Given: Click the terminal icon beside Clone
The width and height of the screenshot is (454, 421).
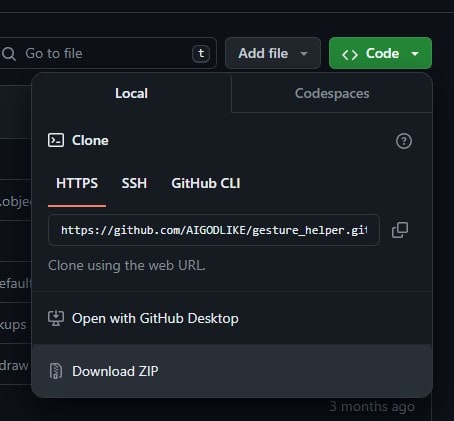Looking at the screenshot, I should 56,140.
